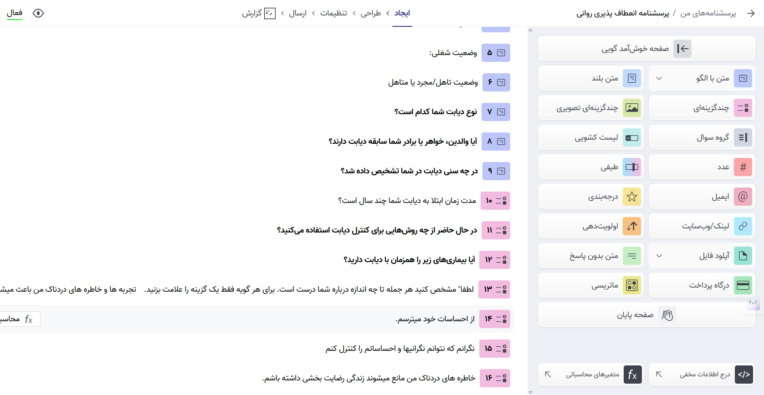Click the number 7 text field badge
The height and width of the screenshot is (395, 764).
click(x=496, y=112)
